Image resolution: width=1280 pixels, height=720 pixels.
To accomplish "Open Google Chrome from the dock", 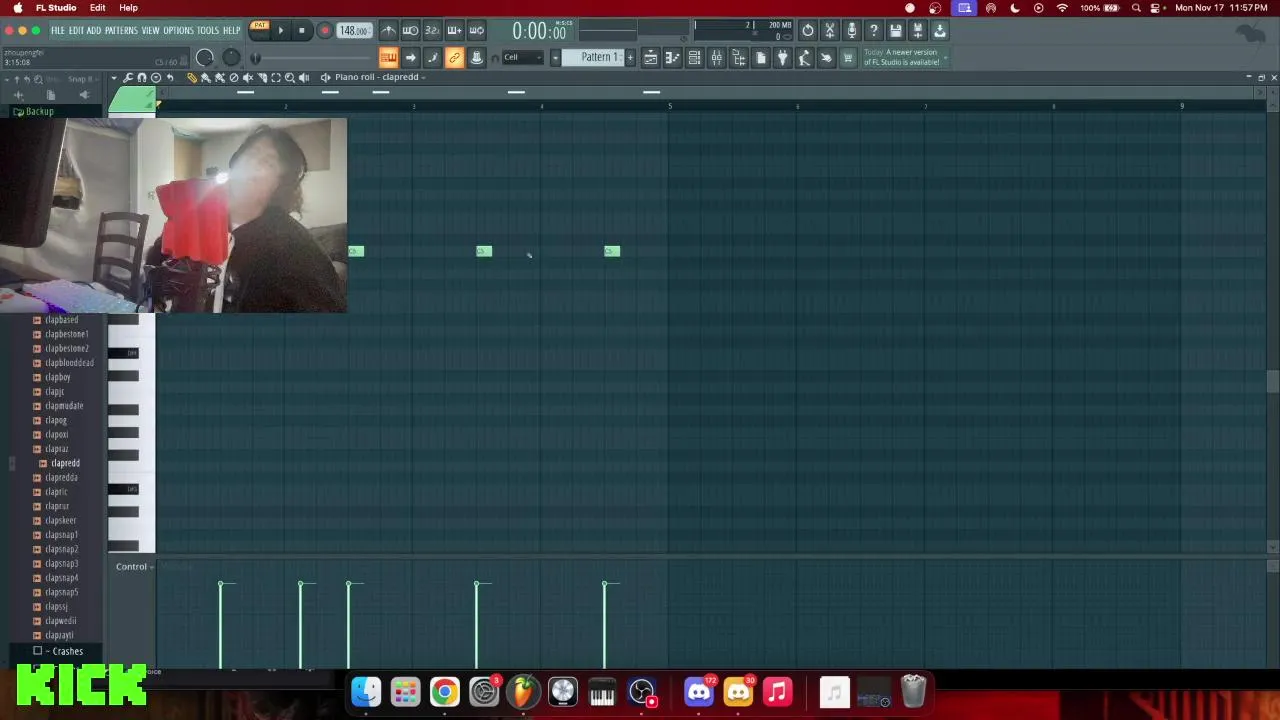I will [444, 691].
